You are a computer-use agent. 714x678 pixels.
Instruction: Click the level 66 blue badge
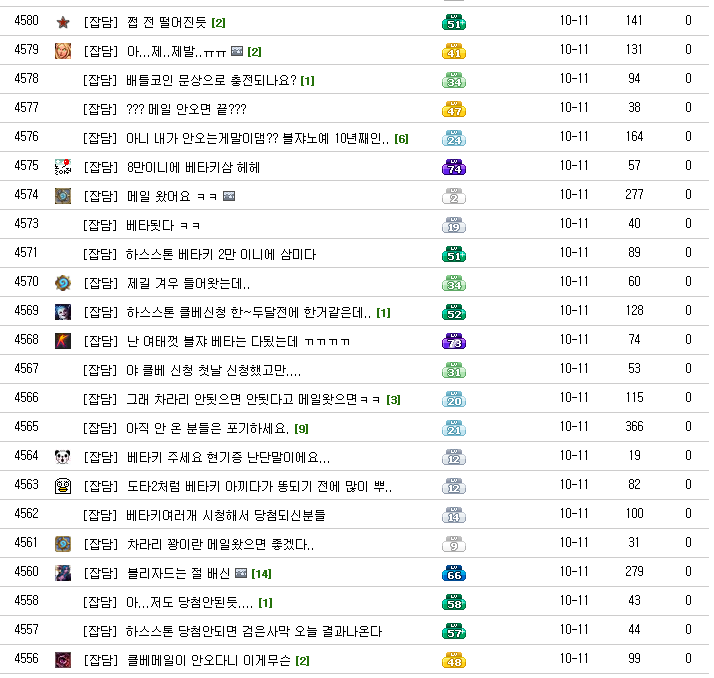tap(454, 573)
